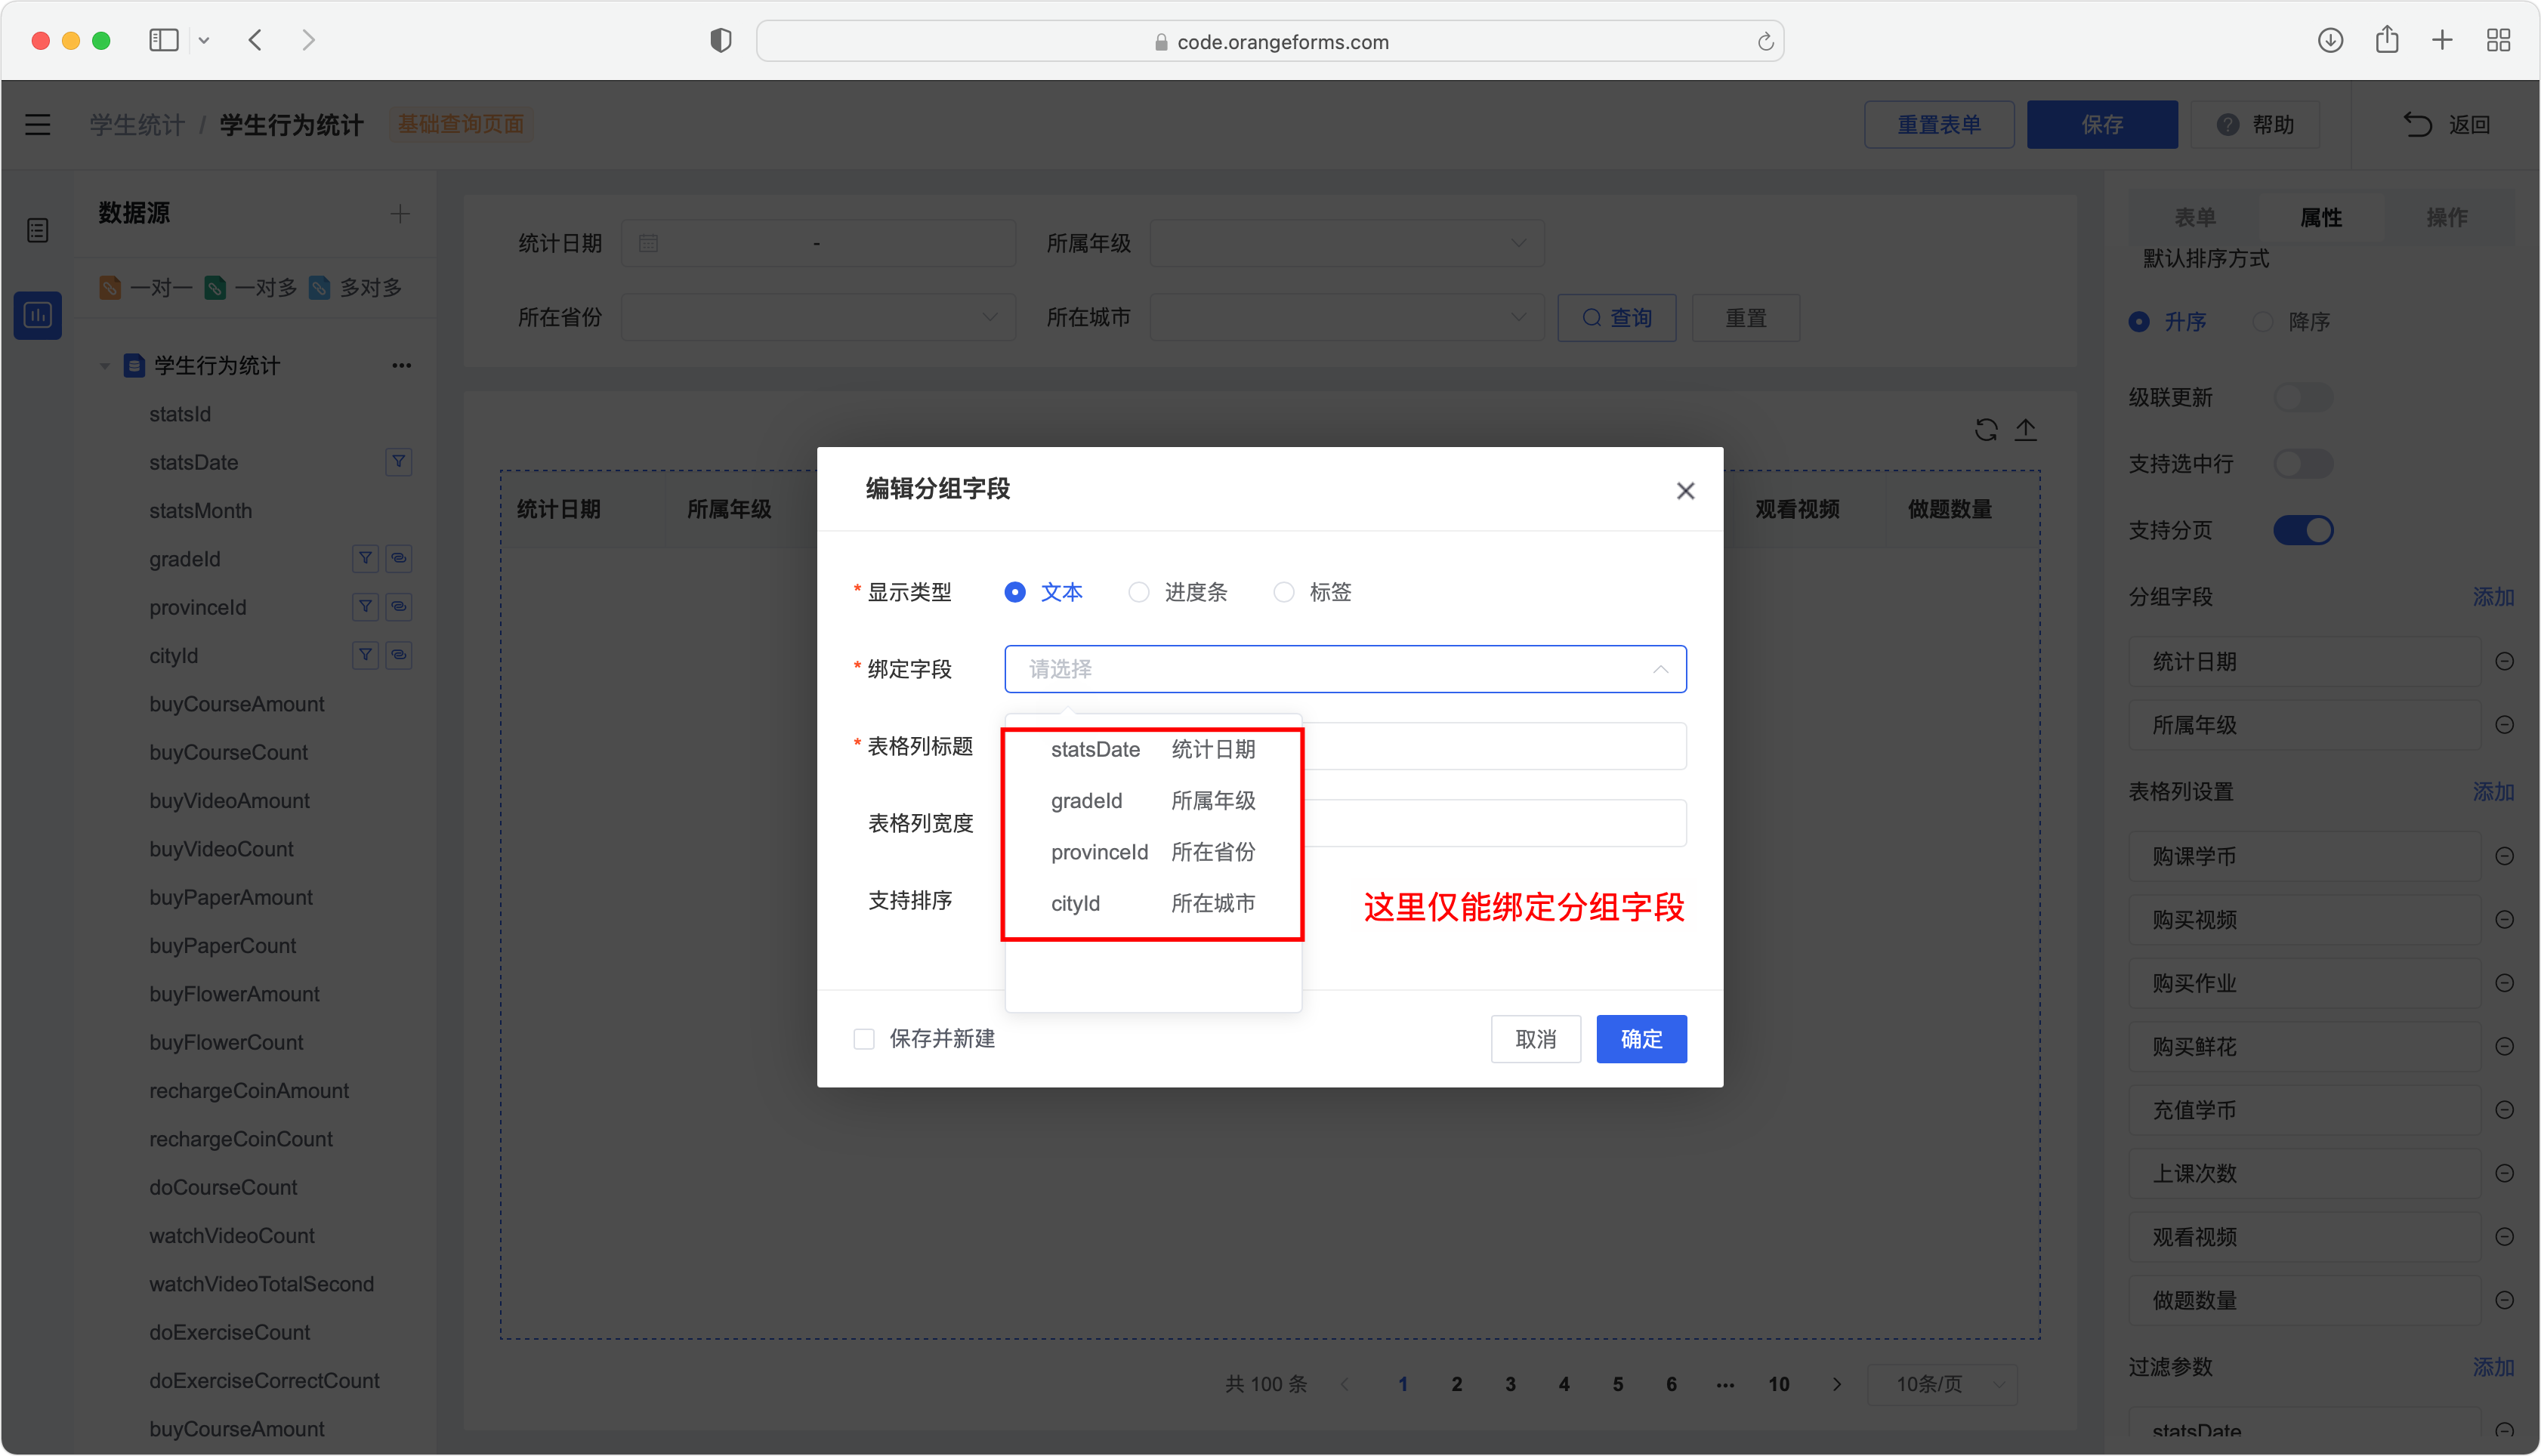Screen dimensions: 2541x1456
Task: Remove 购买鲜花 column
Action: click(x=2504, y=1047)
